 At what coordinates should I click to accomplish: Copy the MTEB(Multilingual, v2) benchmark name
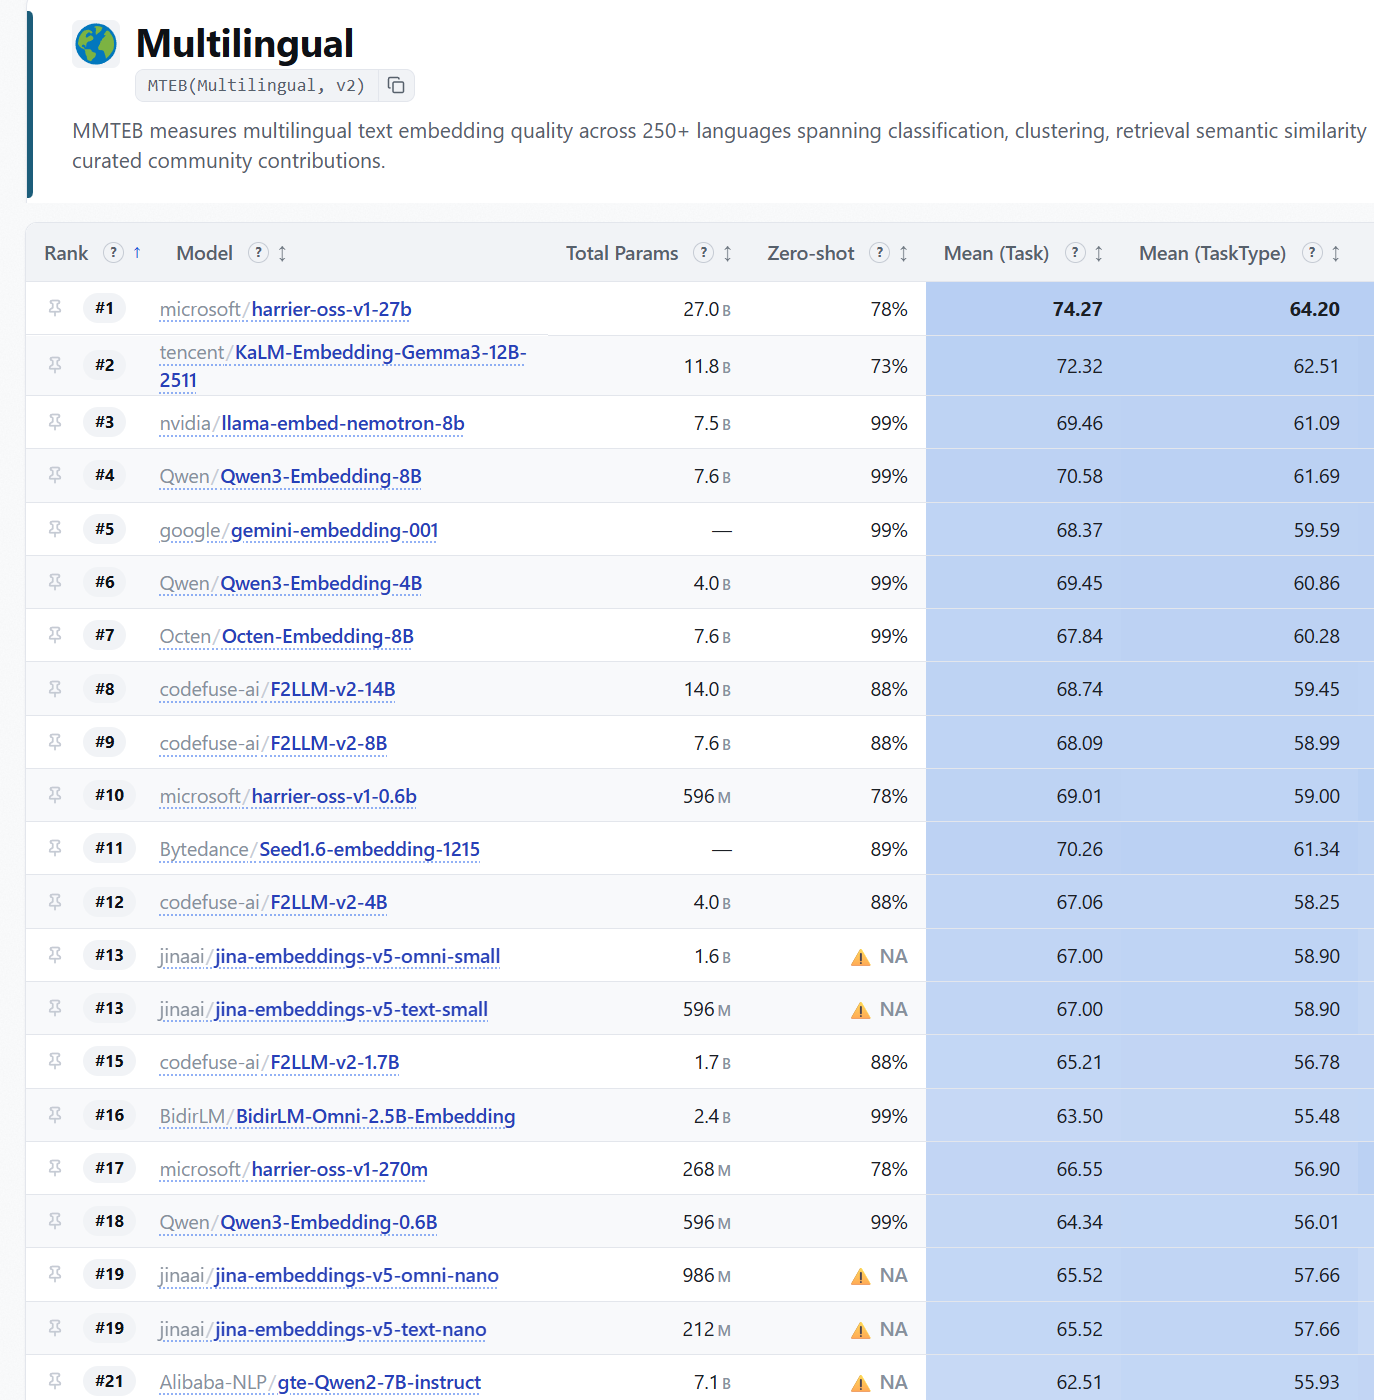click(x=396, y=85)
